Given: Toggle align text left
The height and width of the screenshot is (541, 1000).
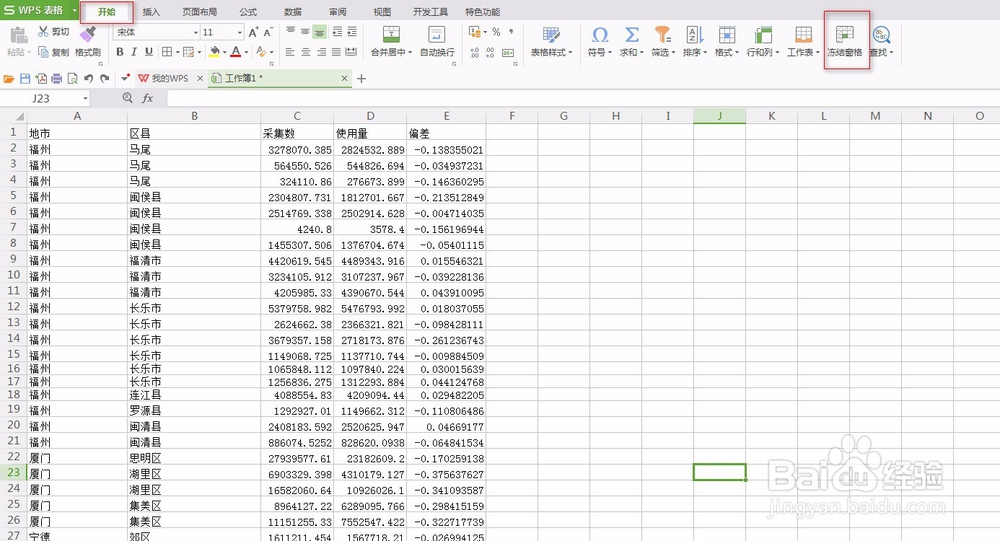Looking at the screenshot, I should (290, 52).
